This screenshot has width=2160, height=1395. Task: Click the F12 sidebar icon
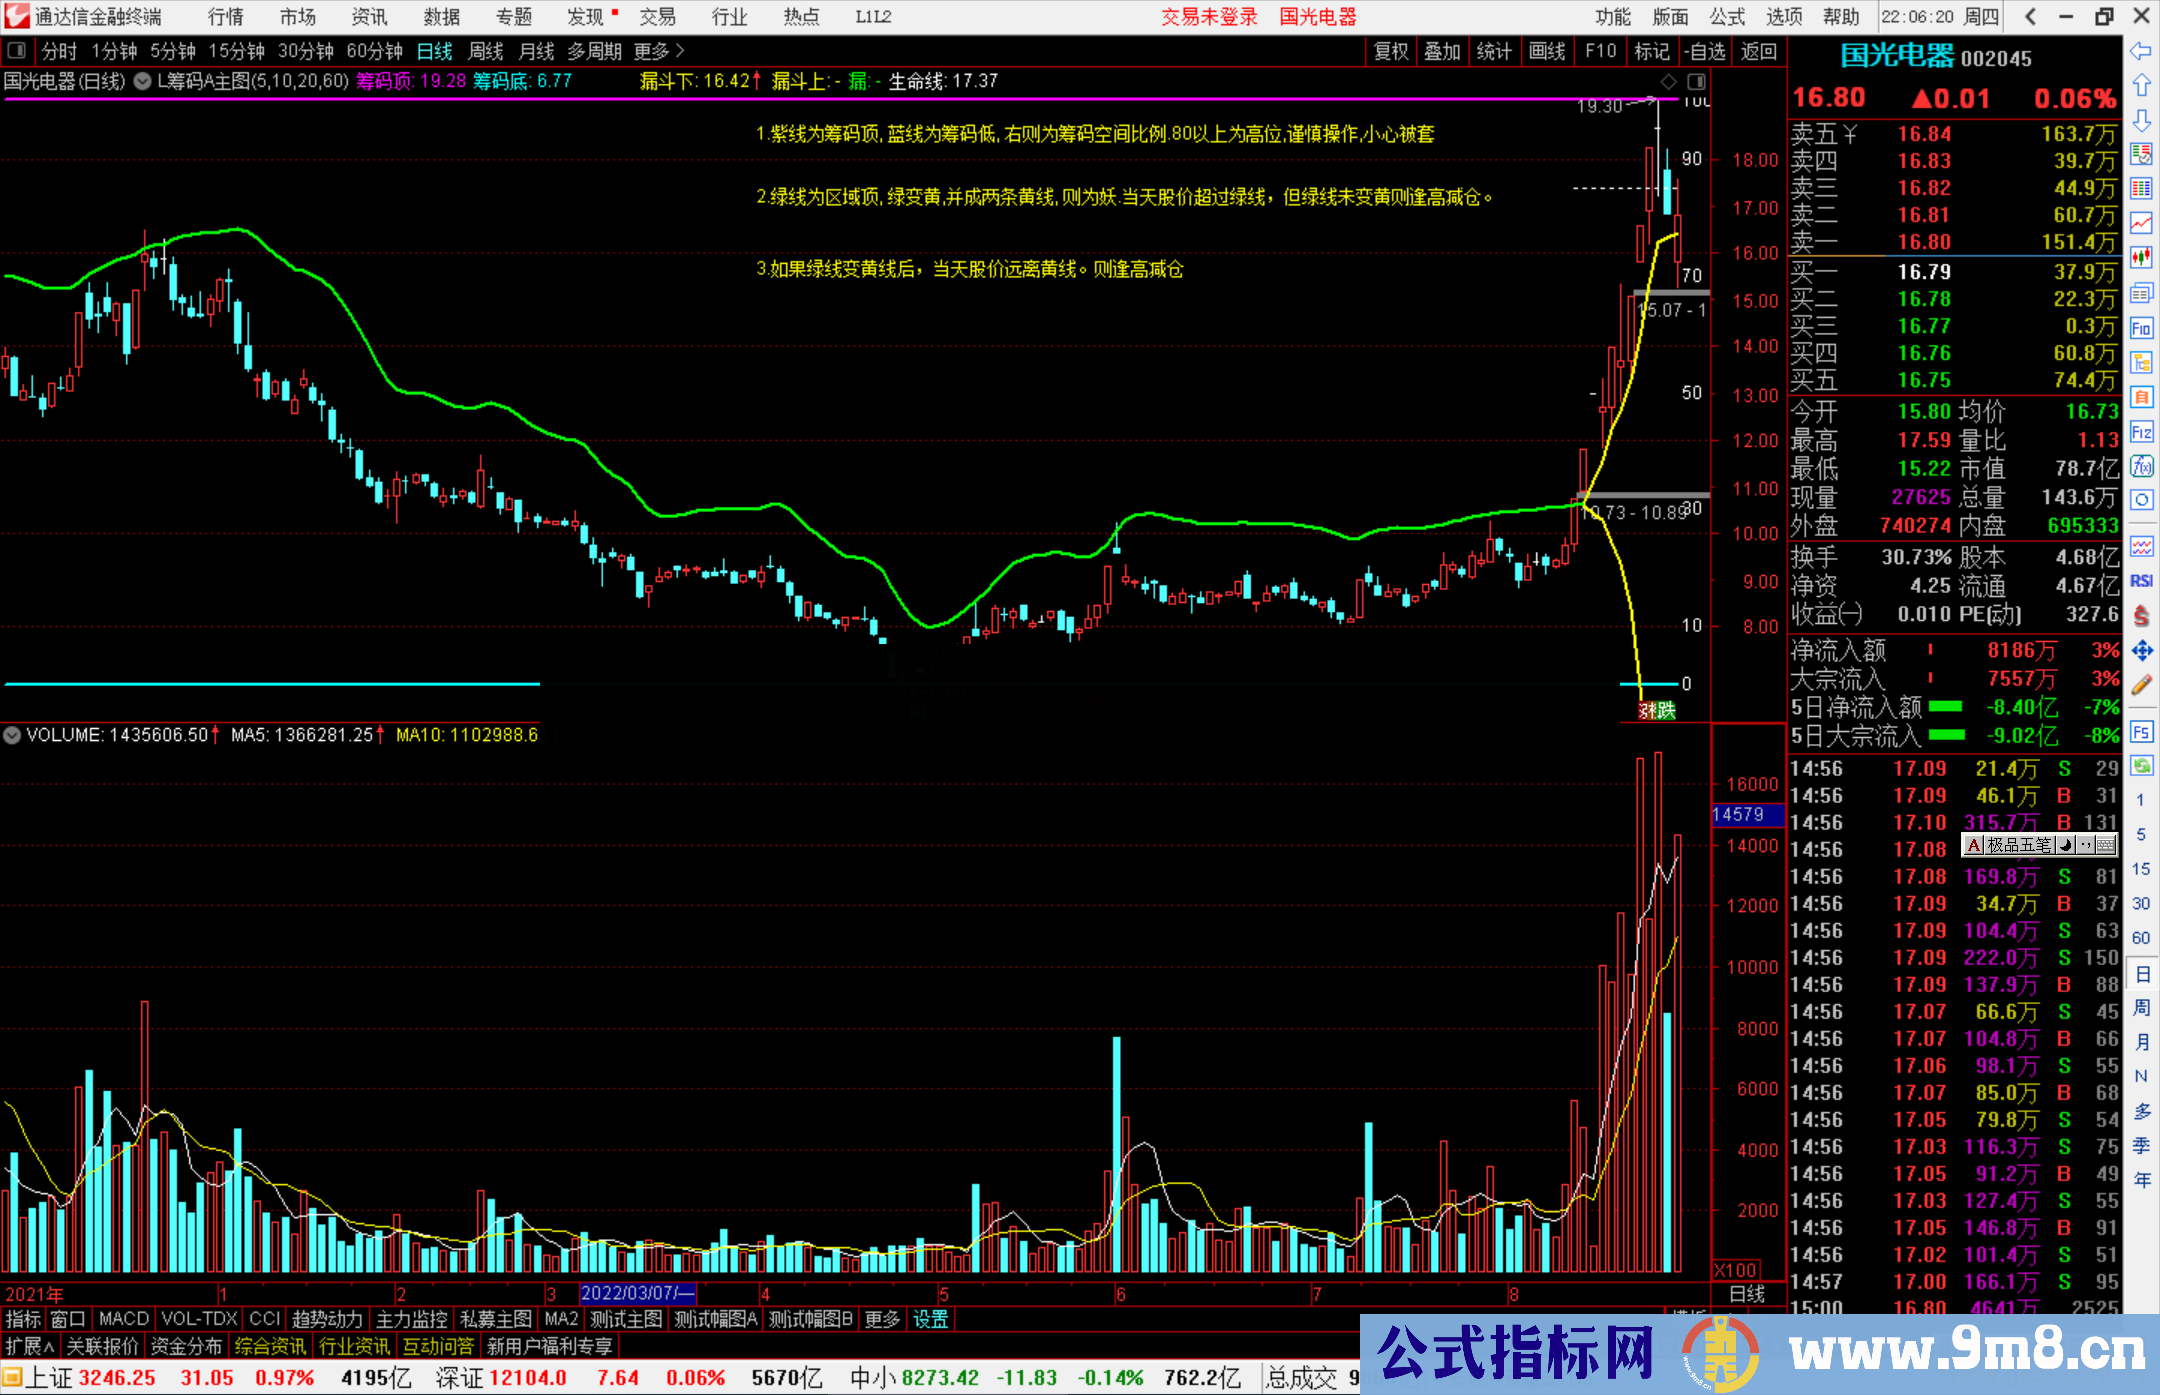tap(2141, 432)
